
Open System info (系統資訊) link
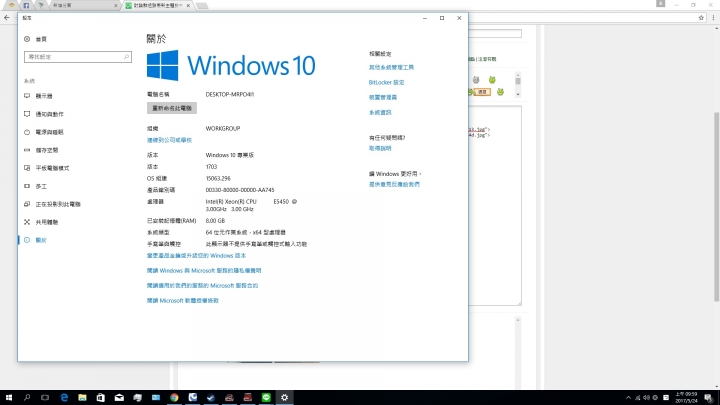pyautogui.click(x=380, y=112)
